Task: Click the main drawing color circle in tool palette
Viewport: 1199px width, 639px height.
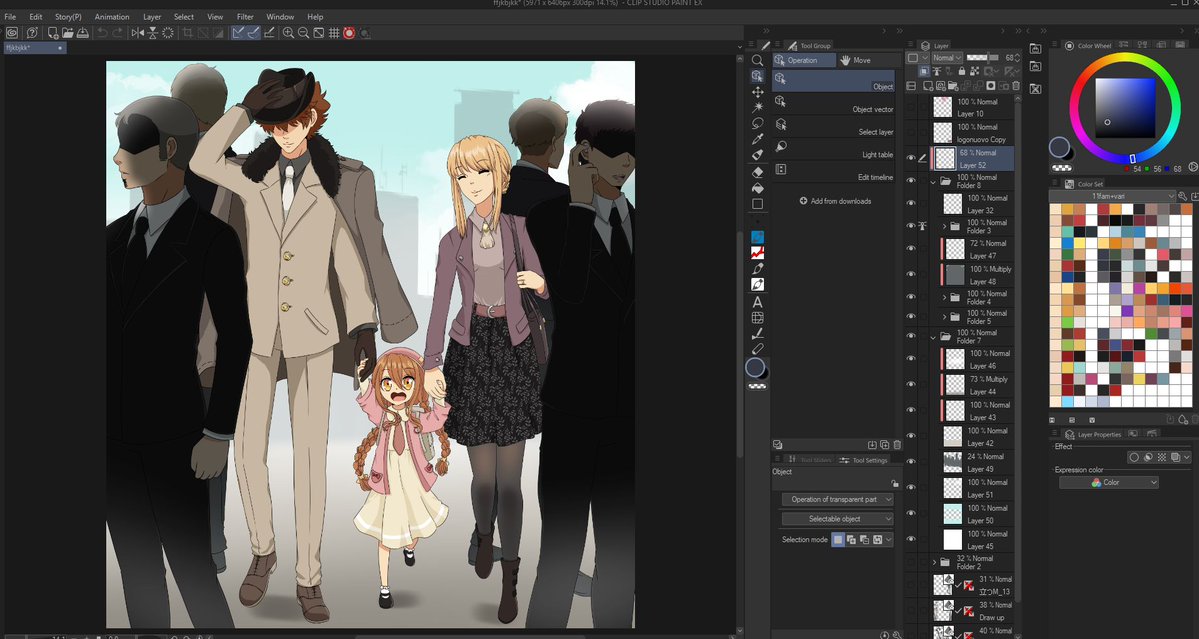Action: (755, 368)
